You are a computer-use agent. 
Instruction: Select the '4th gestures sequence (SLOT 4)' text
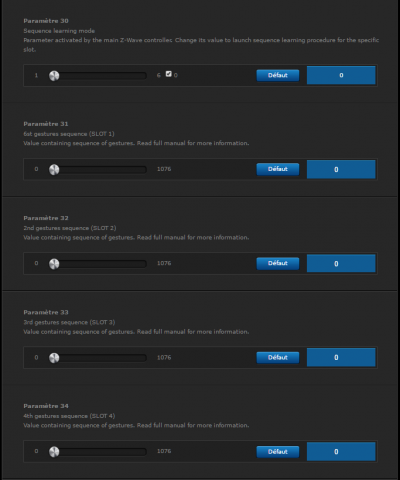click(x=69, y=416)
